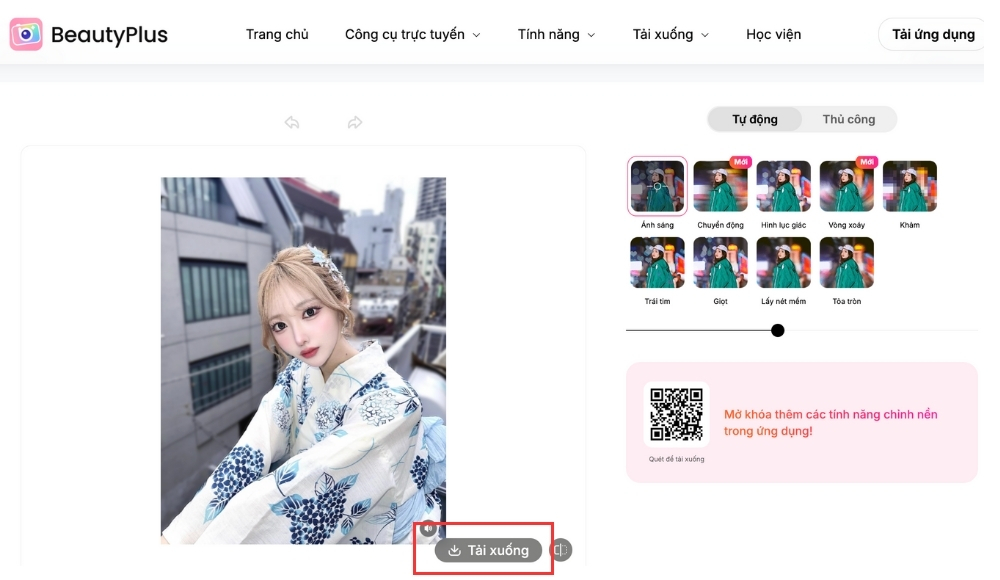Choose the Hình lục giác effect
The image size is (1000, 580).
pos(783,187)
